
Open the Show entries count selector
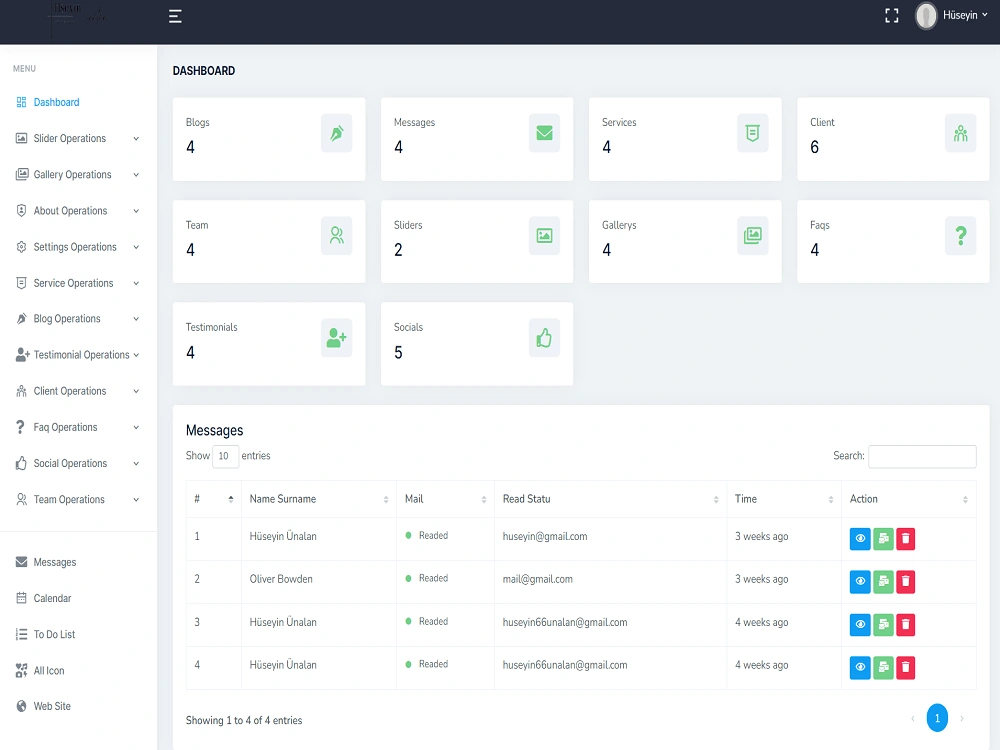point(225,457)
